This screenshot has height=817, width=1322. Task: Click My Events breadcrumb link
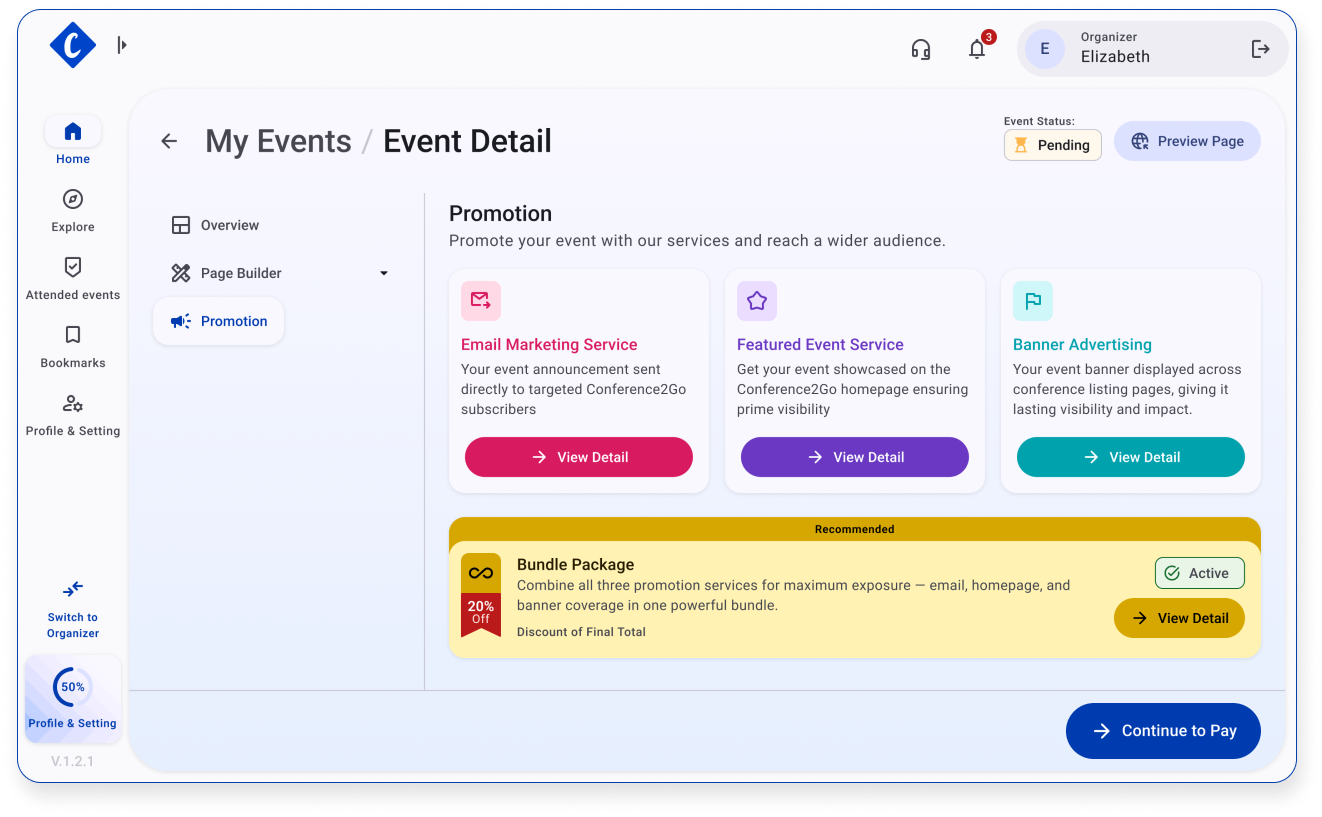[278, 141]
